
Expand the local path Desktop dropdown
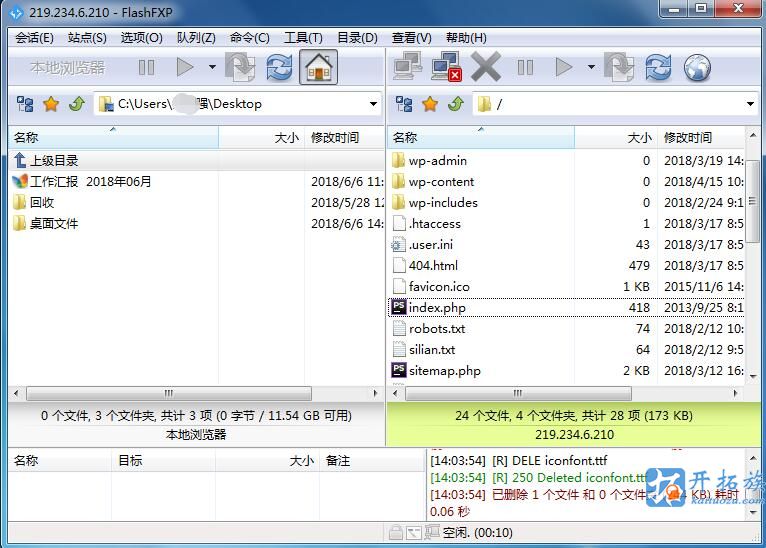(x=373, y=104)
